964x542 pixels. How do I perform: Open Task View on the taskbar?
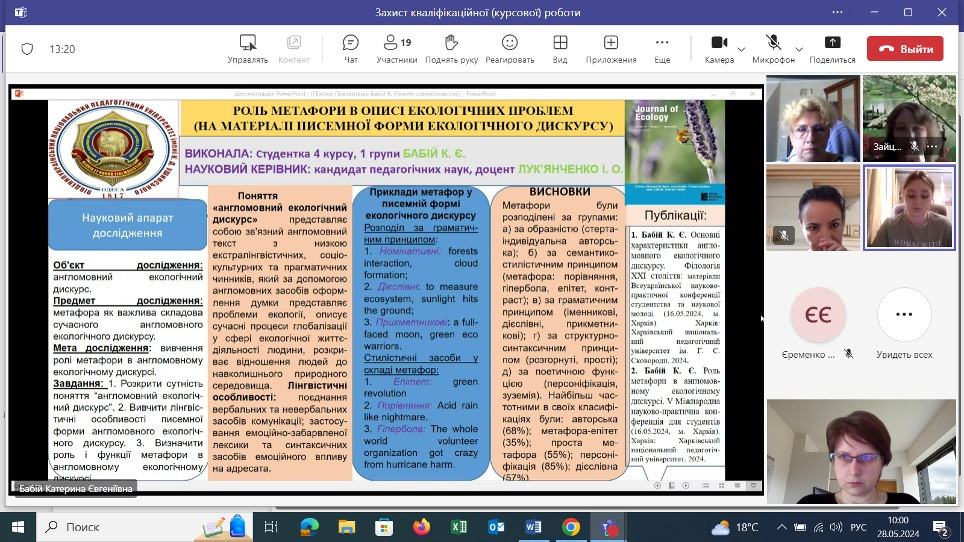click(271, 527)
